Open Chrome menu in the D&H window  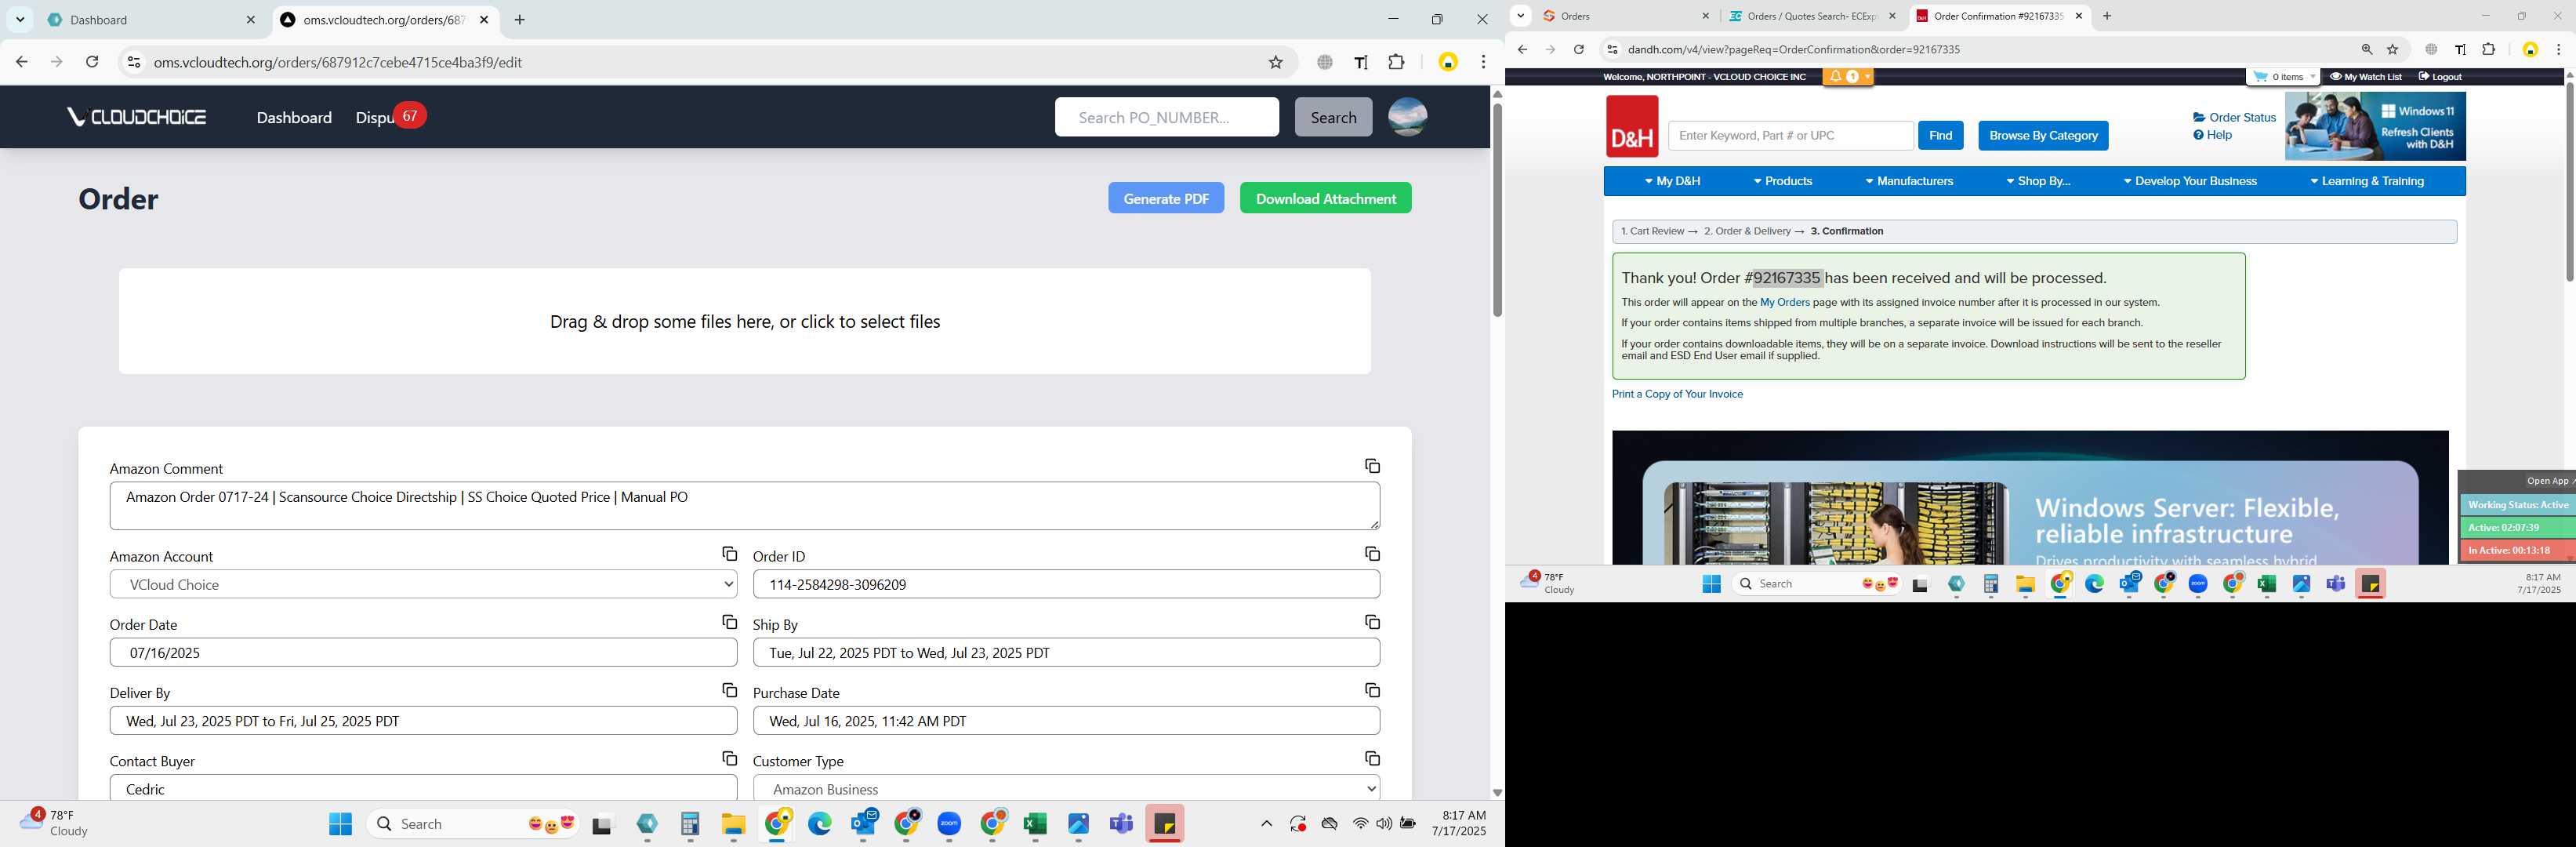[x=2559, y=49]
